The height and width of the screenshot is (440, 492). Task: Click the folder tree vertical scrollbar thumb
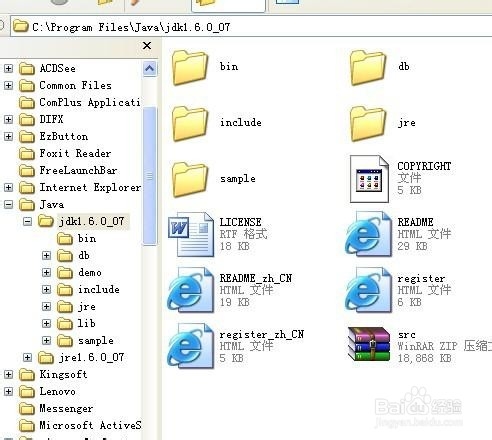coord(149,176)
